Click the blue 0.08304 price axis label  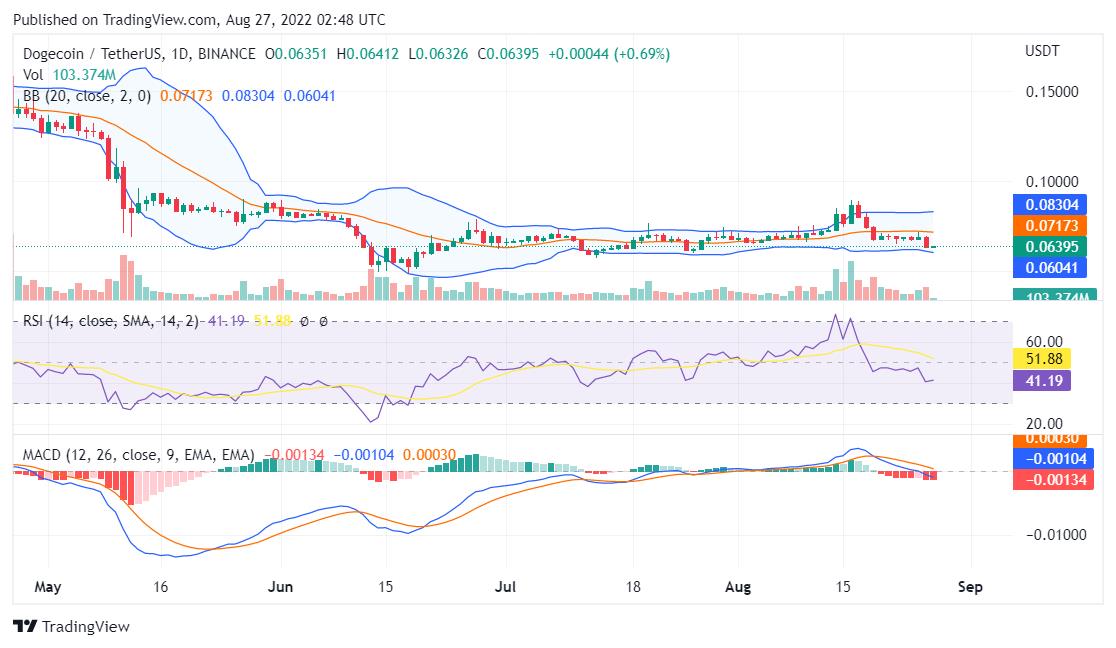point(1050,205)
